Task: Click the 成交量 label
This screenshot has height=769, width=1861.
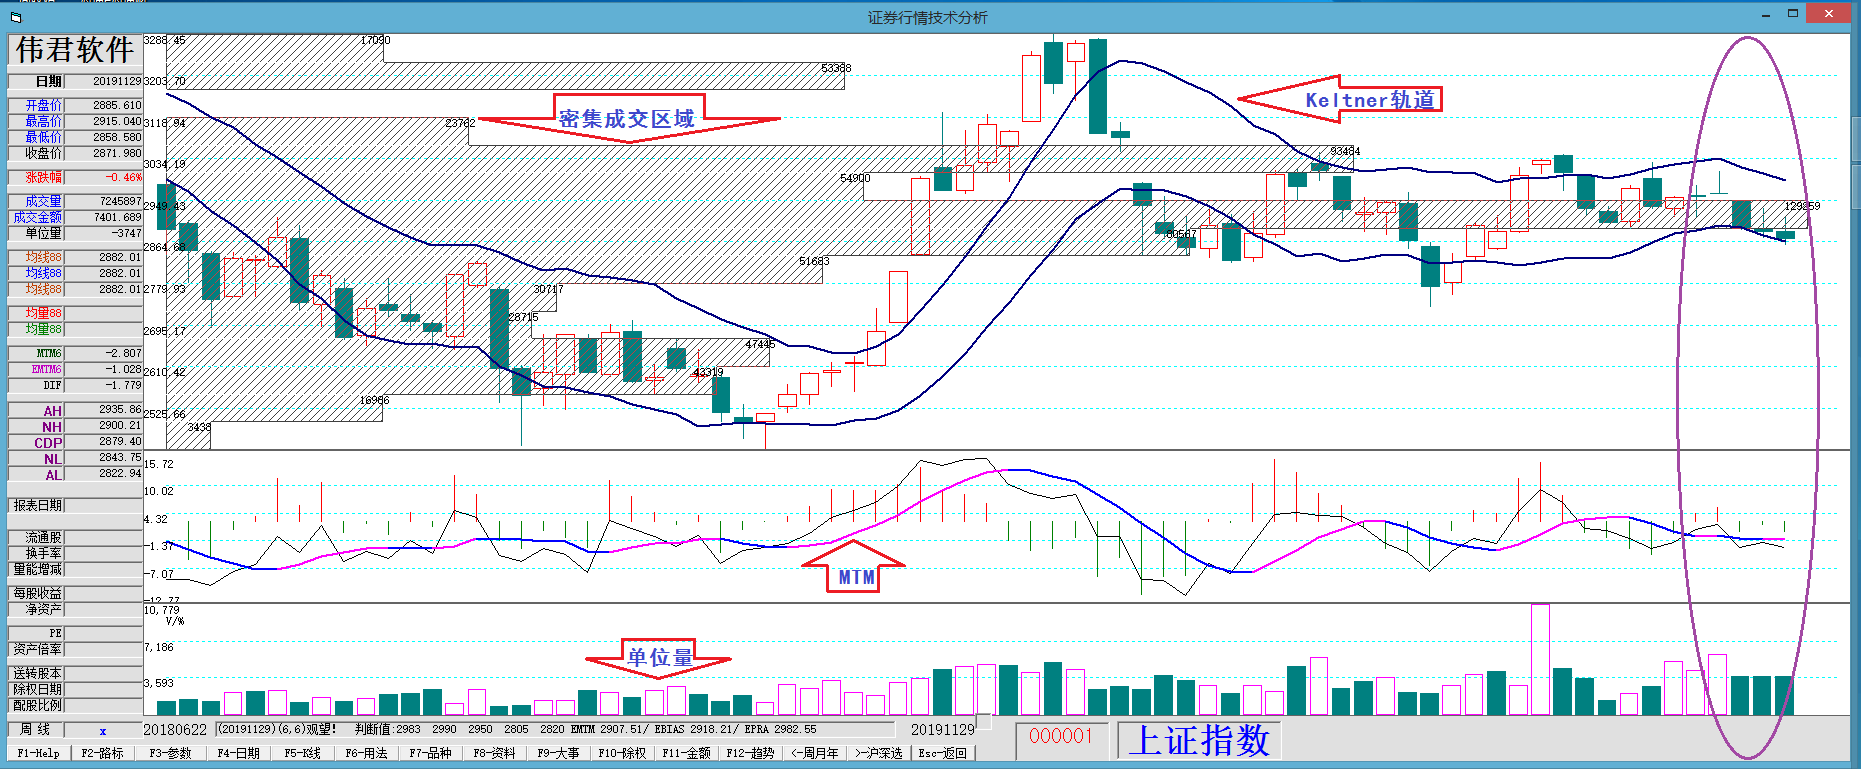Action: 36,201
